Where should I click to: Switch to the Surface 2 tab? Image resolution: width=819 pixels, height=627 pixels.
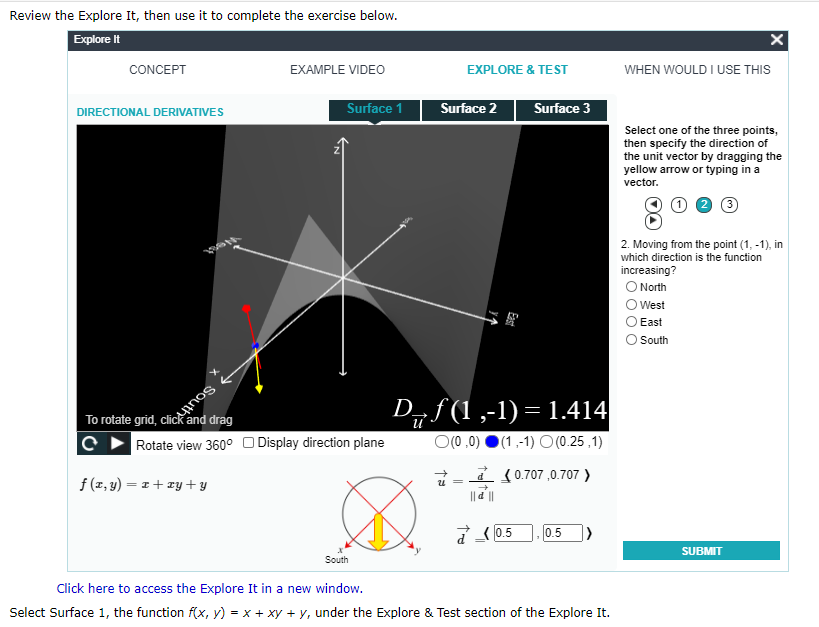coord(467,109)
